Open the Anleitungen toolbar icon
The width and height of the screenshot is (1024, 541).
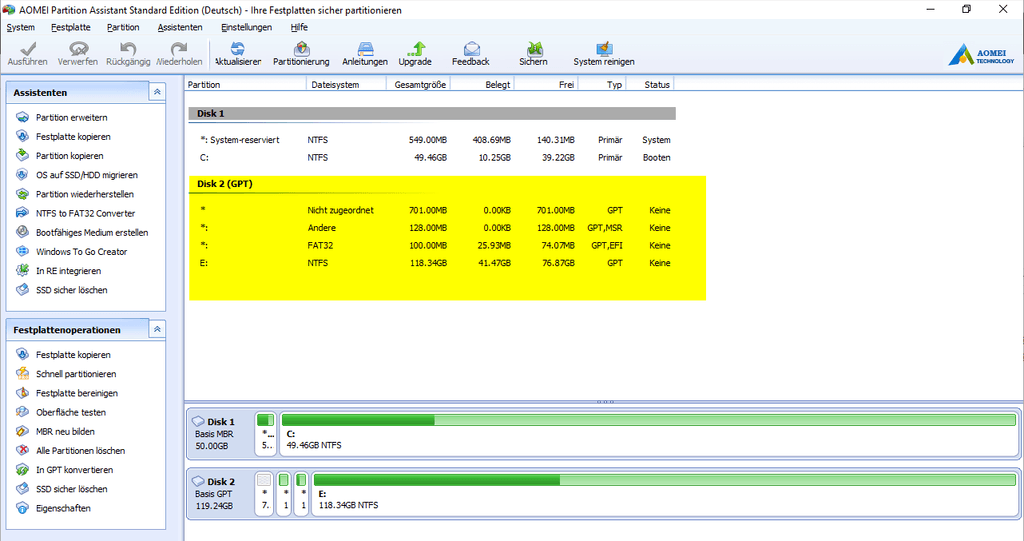365,49
